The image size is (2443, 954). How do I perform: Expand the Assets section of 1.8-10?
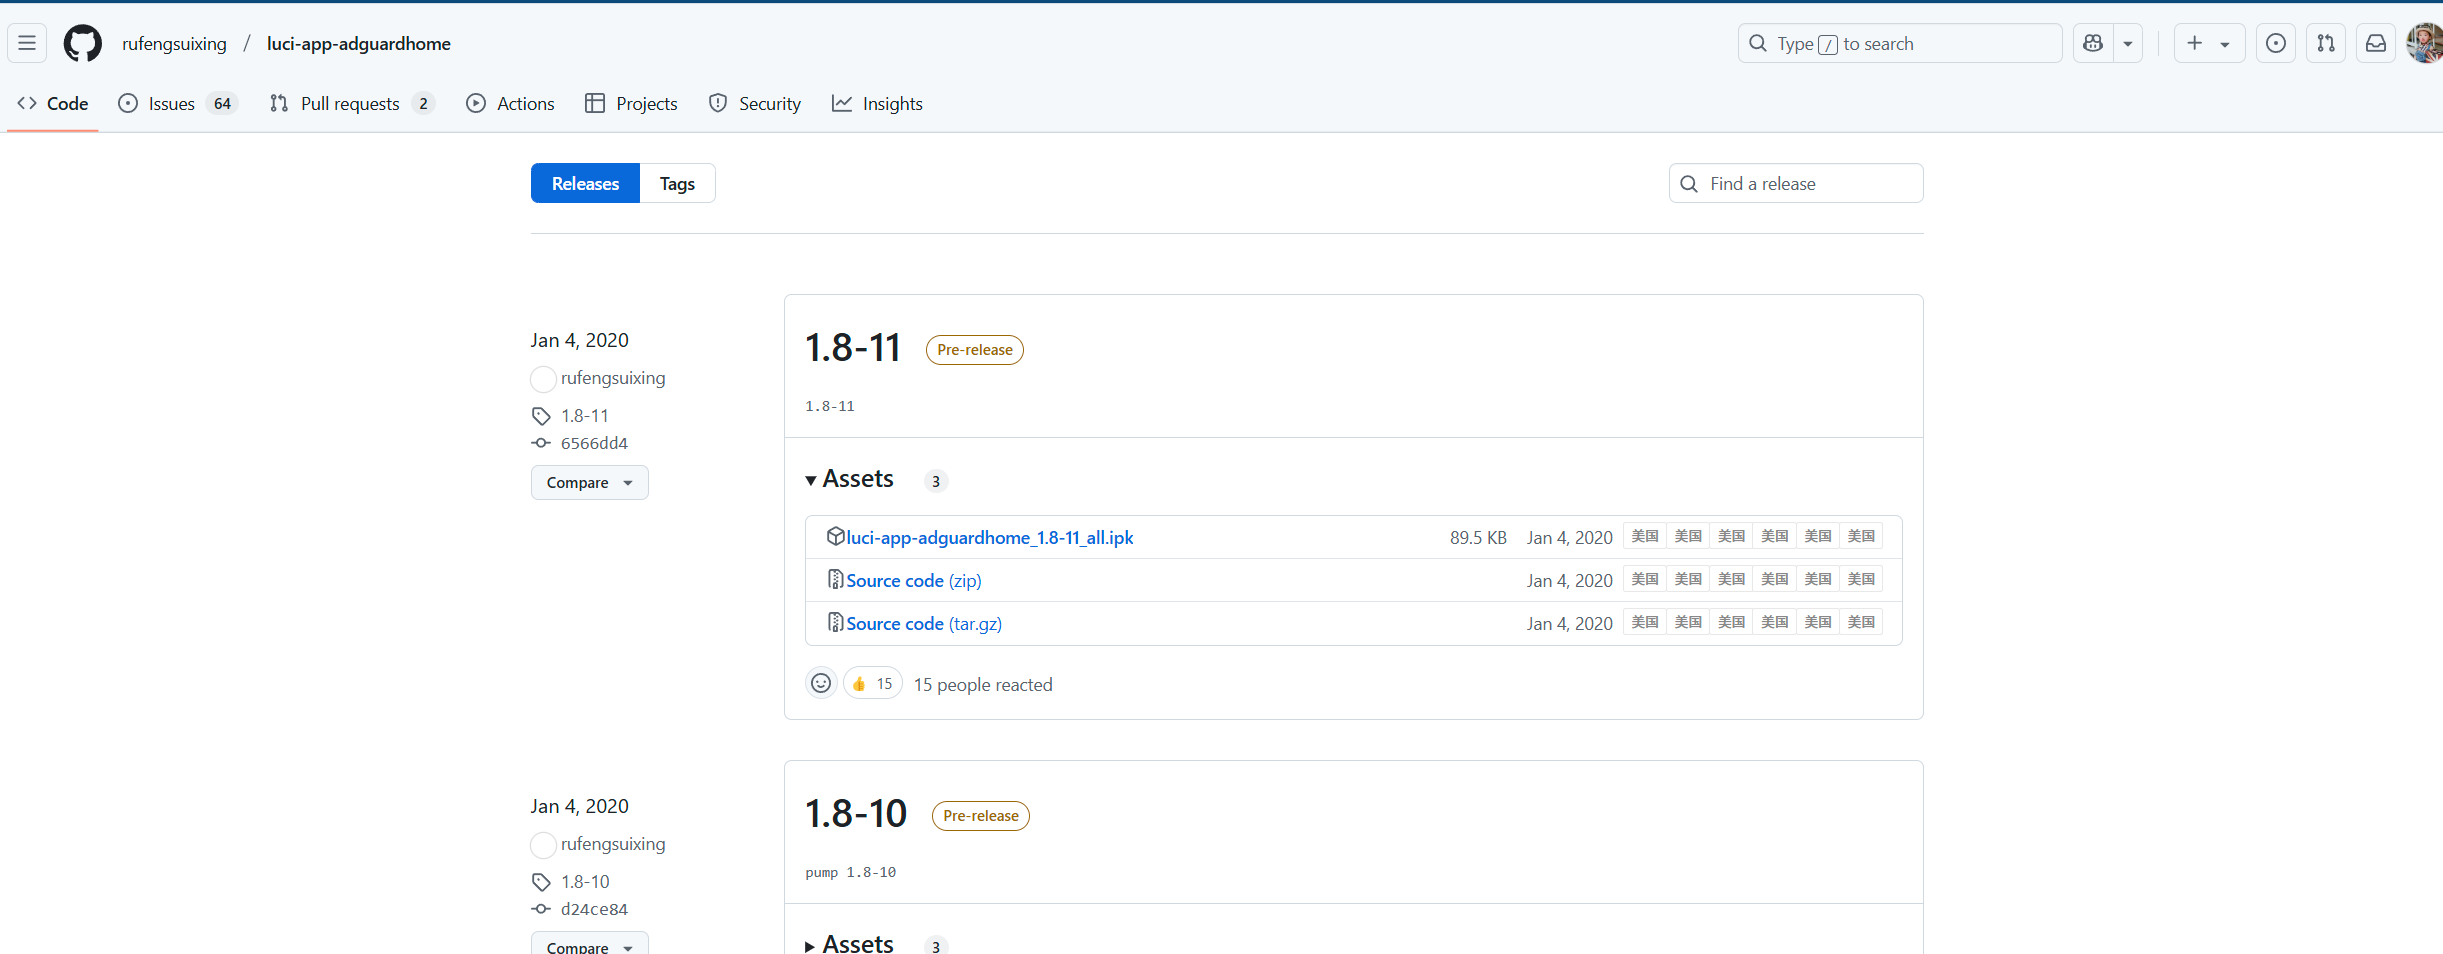(x=850, y=943)
